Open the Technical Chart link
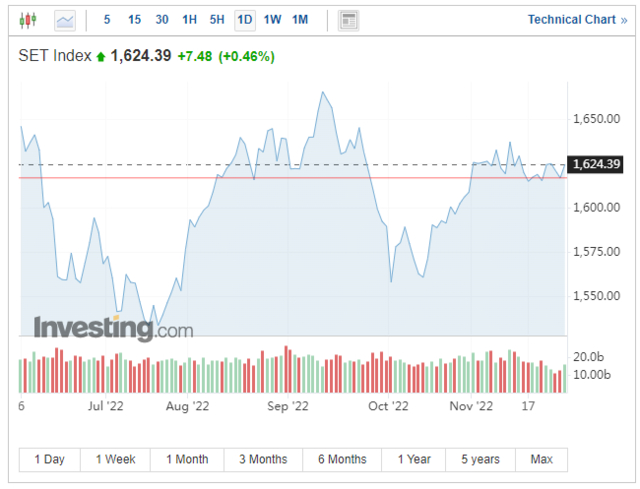The height and width of the screenshot is (489, 640). [577, 19]
